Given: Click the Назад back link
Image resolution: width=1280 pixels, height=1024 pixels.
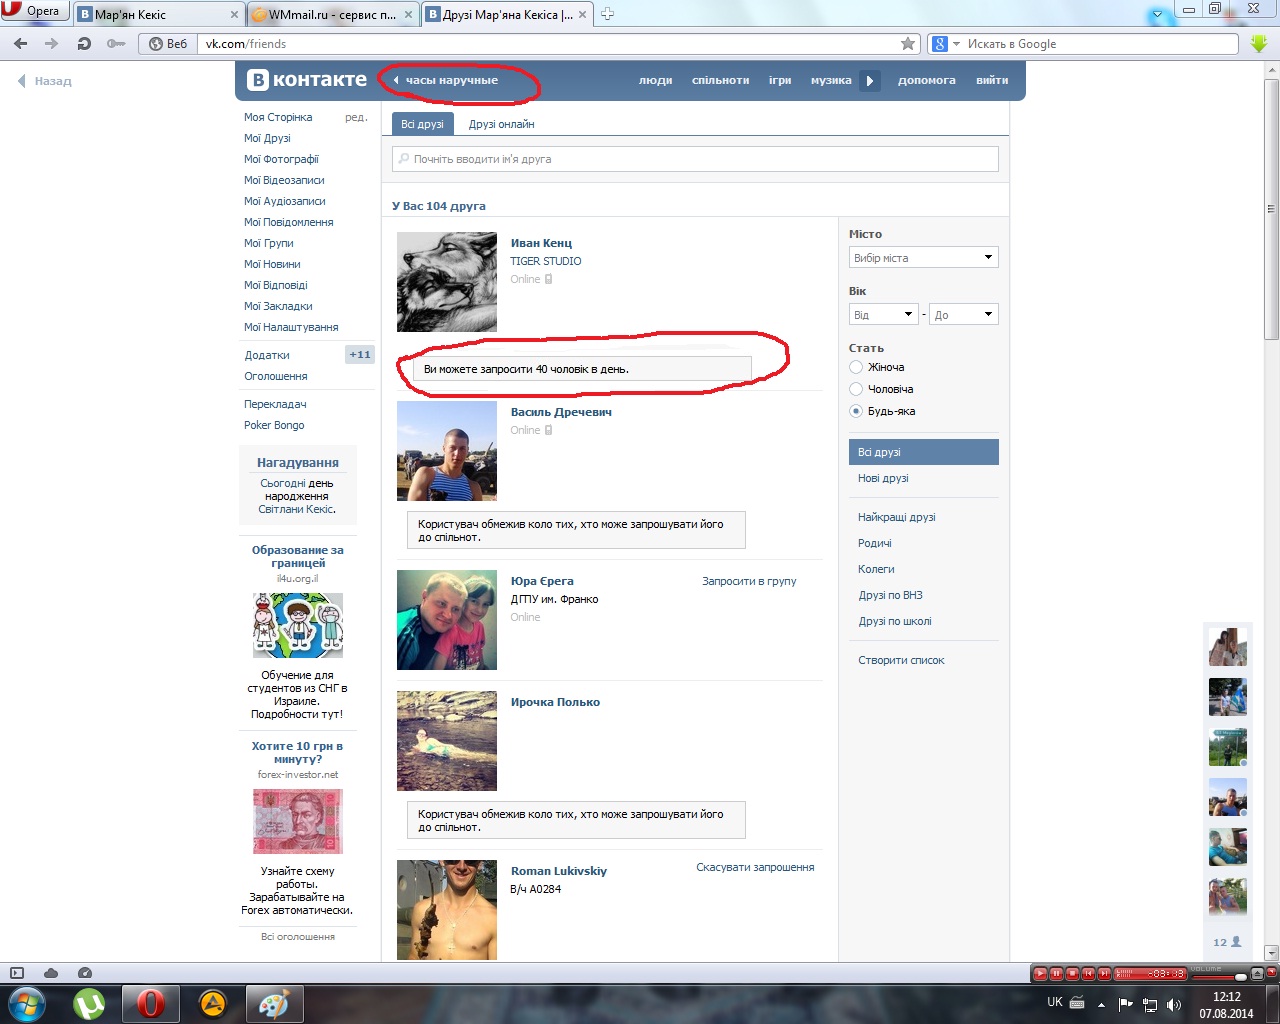Looking at the screenshot, I should [x=45, y=81].
